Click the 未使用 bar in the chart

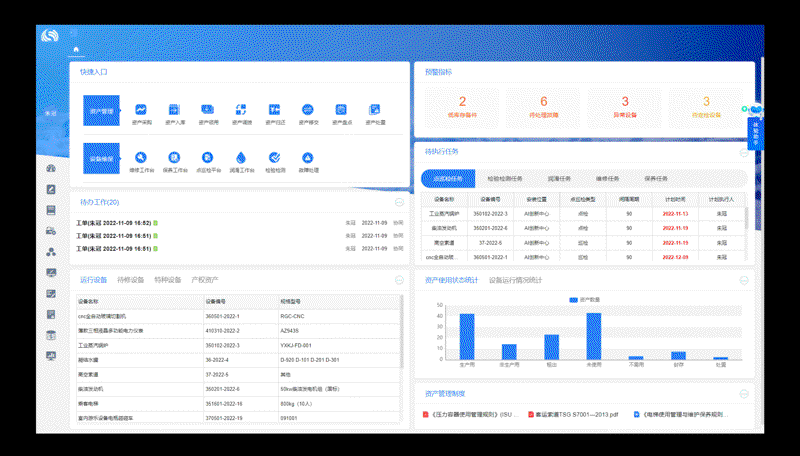pos(594,336)
